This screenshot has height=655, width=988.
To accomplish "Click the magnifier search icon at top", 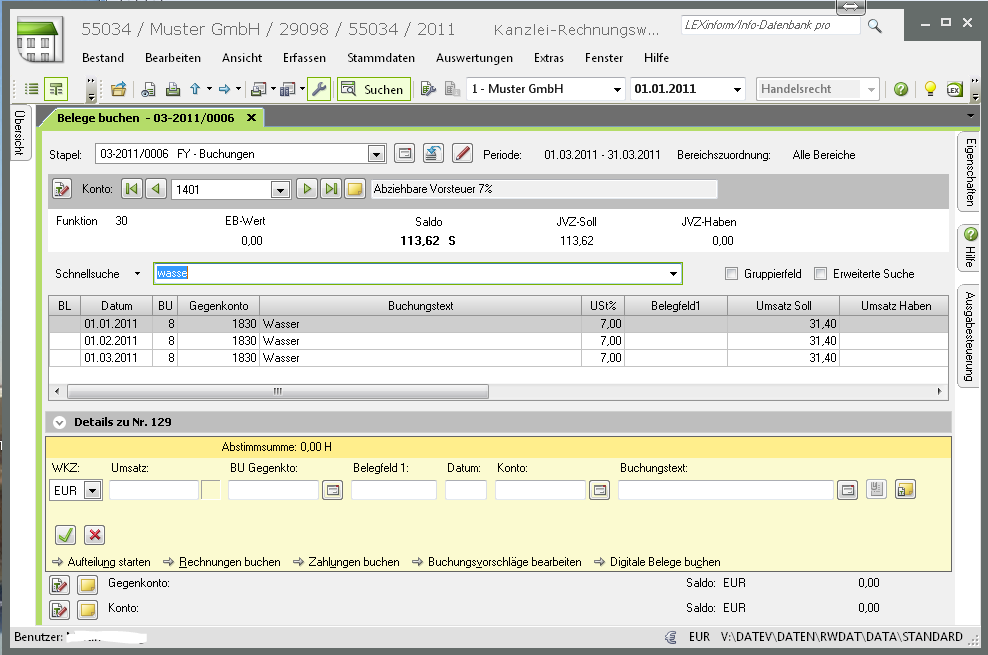I will point(875,26).
